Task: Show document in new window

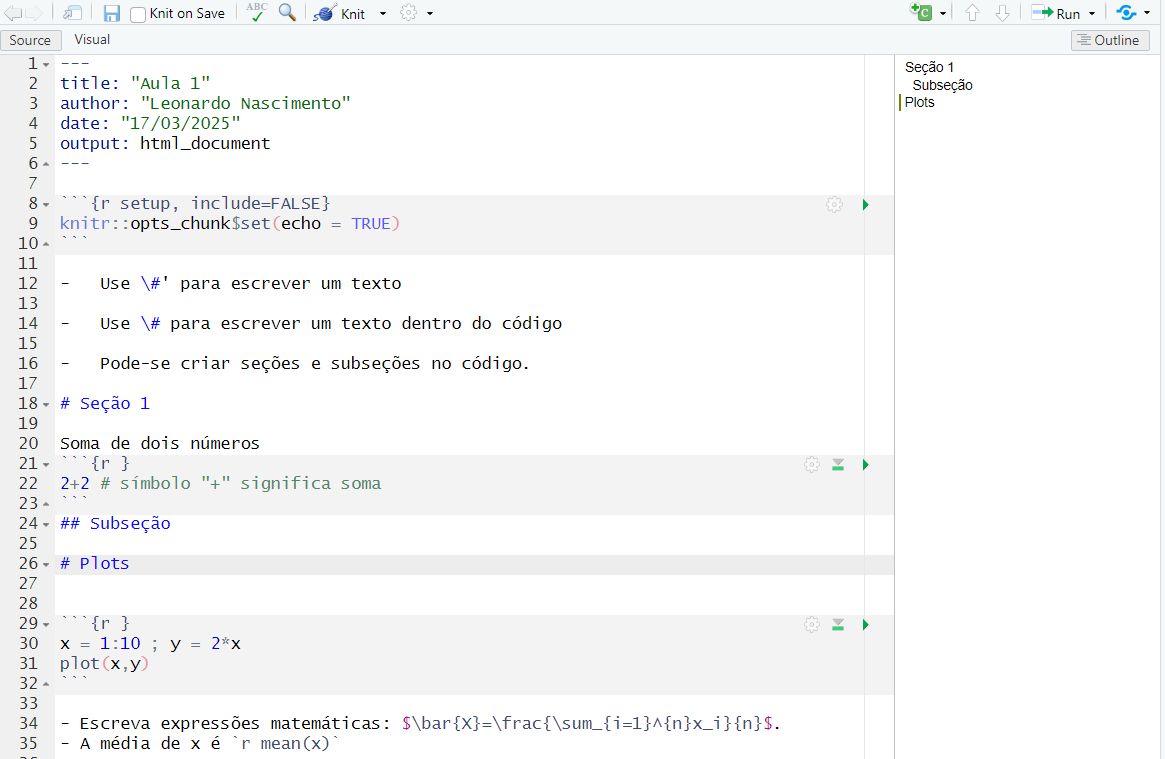Action: tap(72, 13)
